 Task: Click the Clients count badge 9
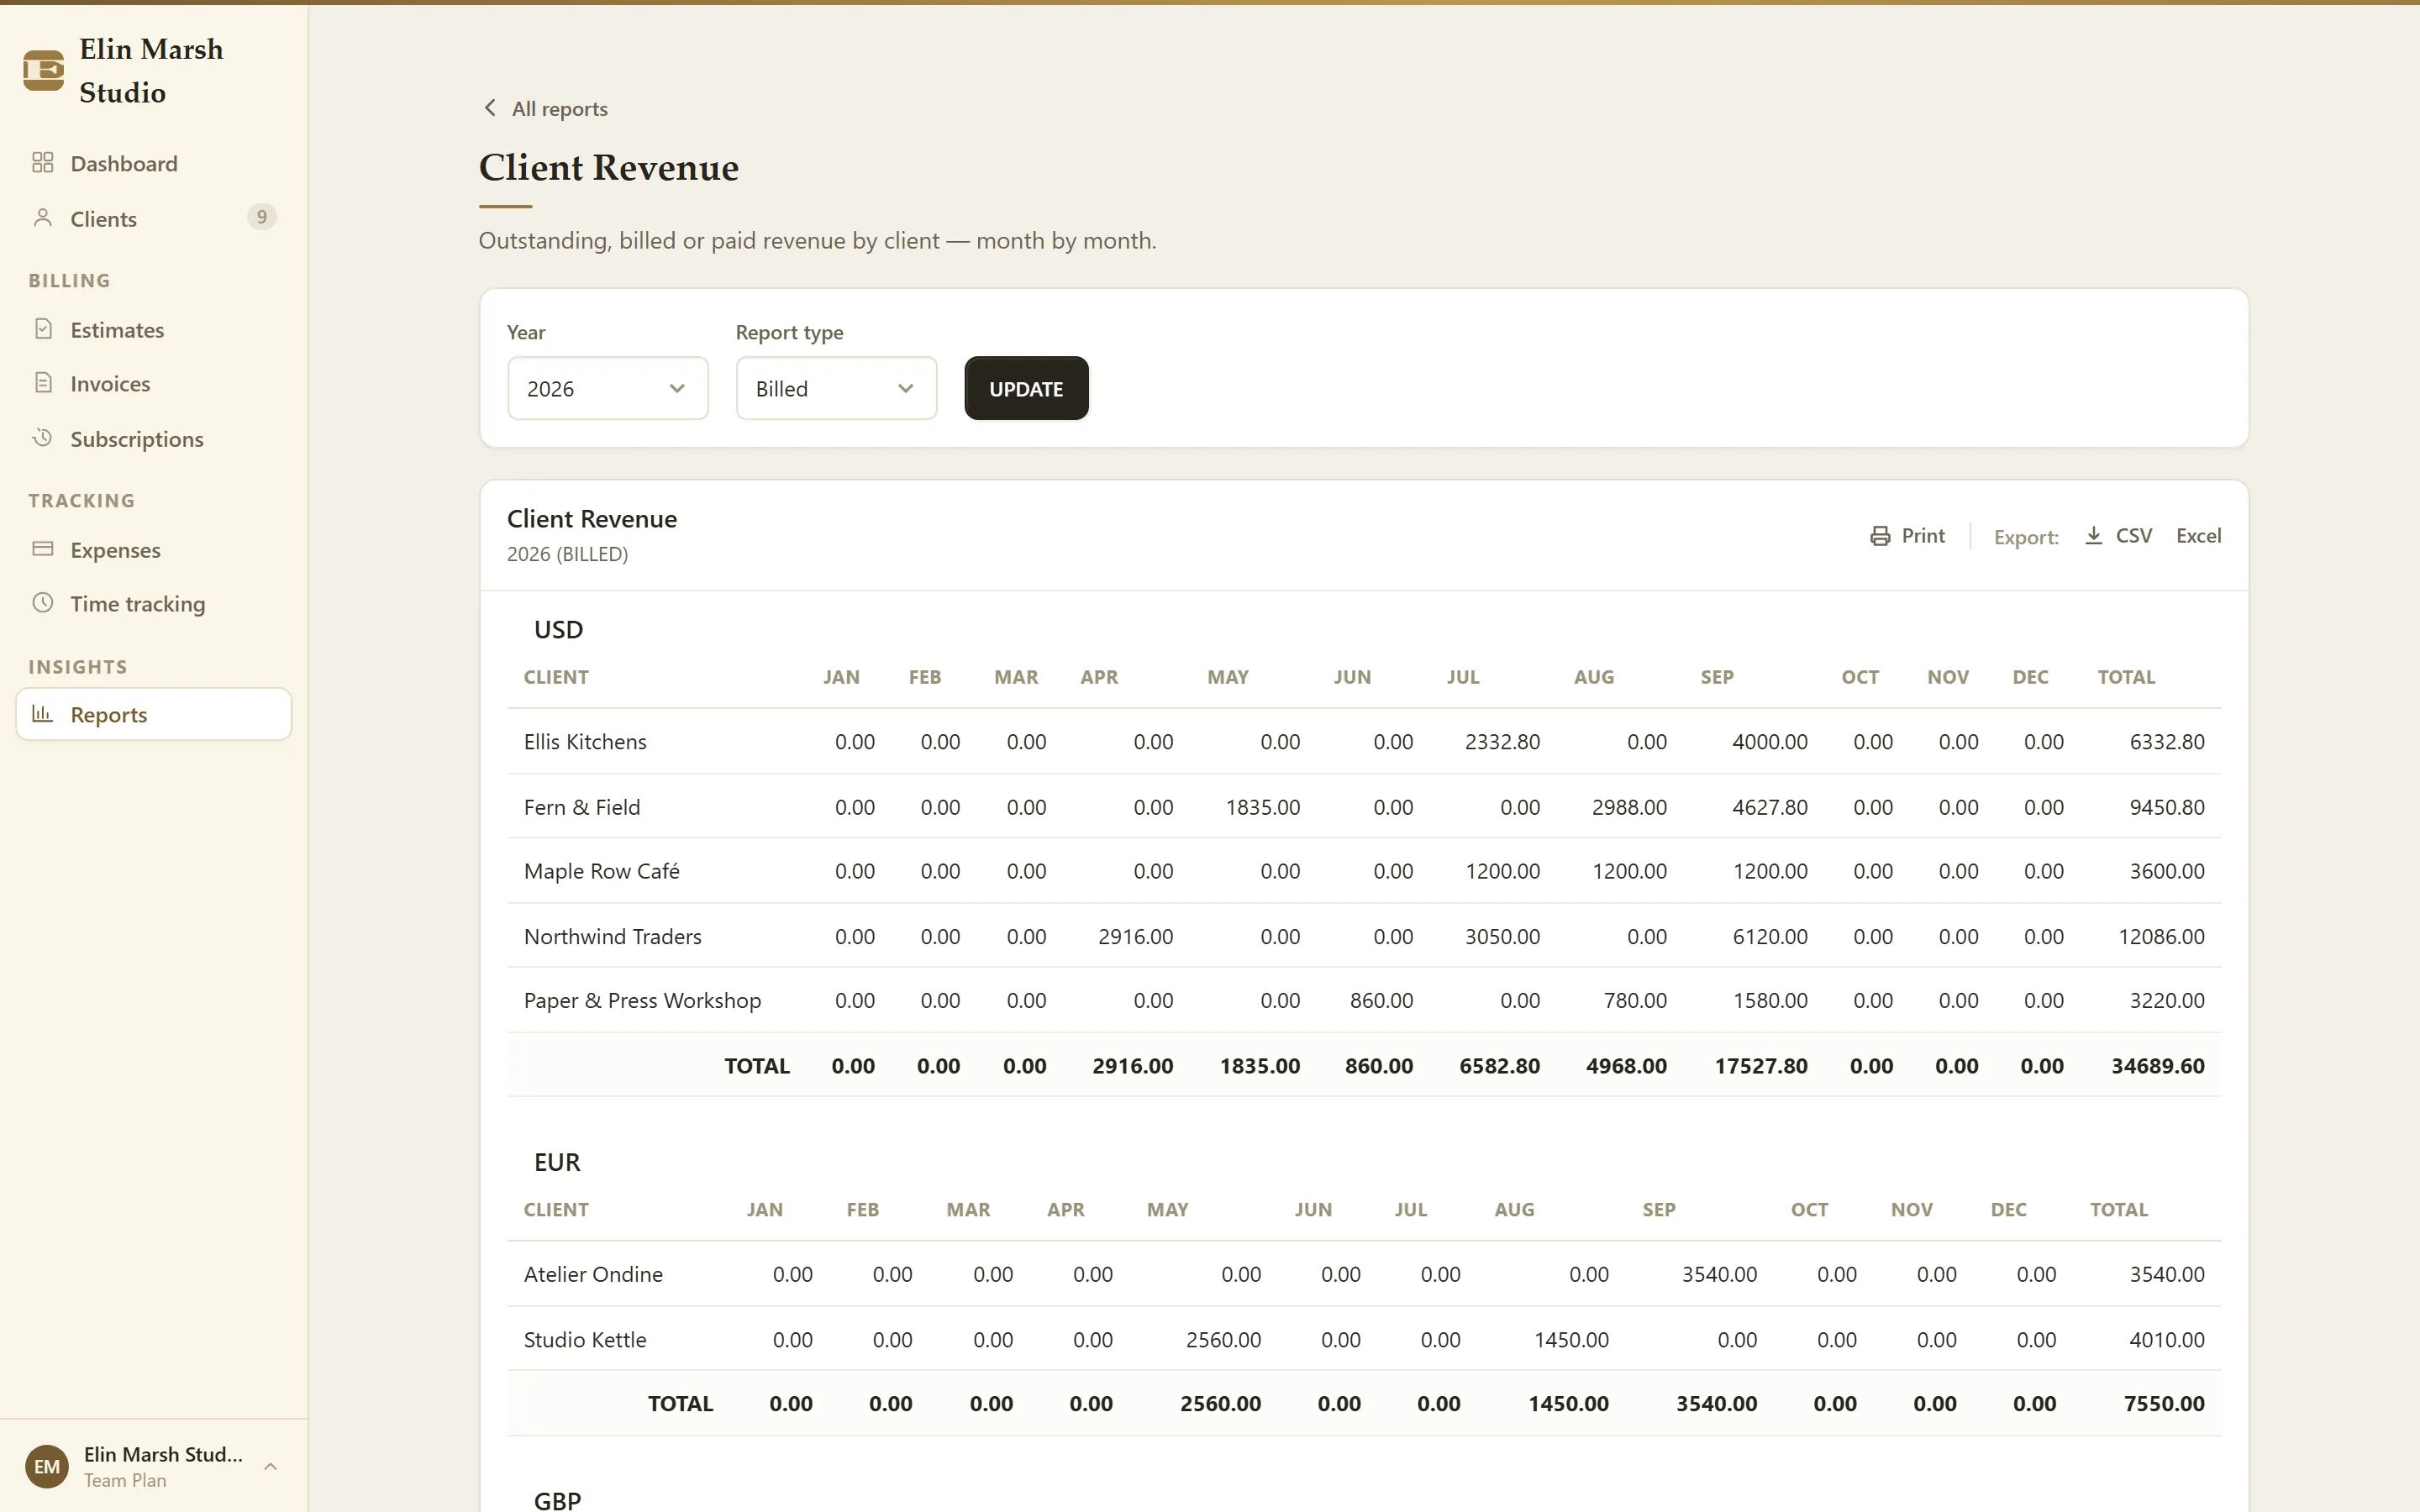coord(261,217)
